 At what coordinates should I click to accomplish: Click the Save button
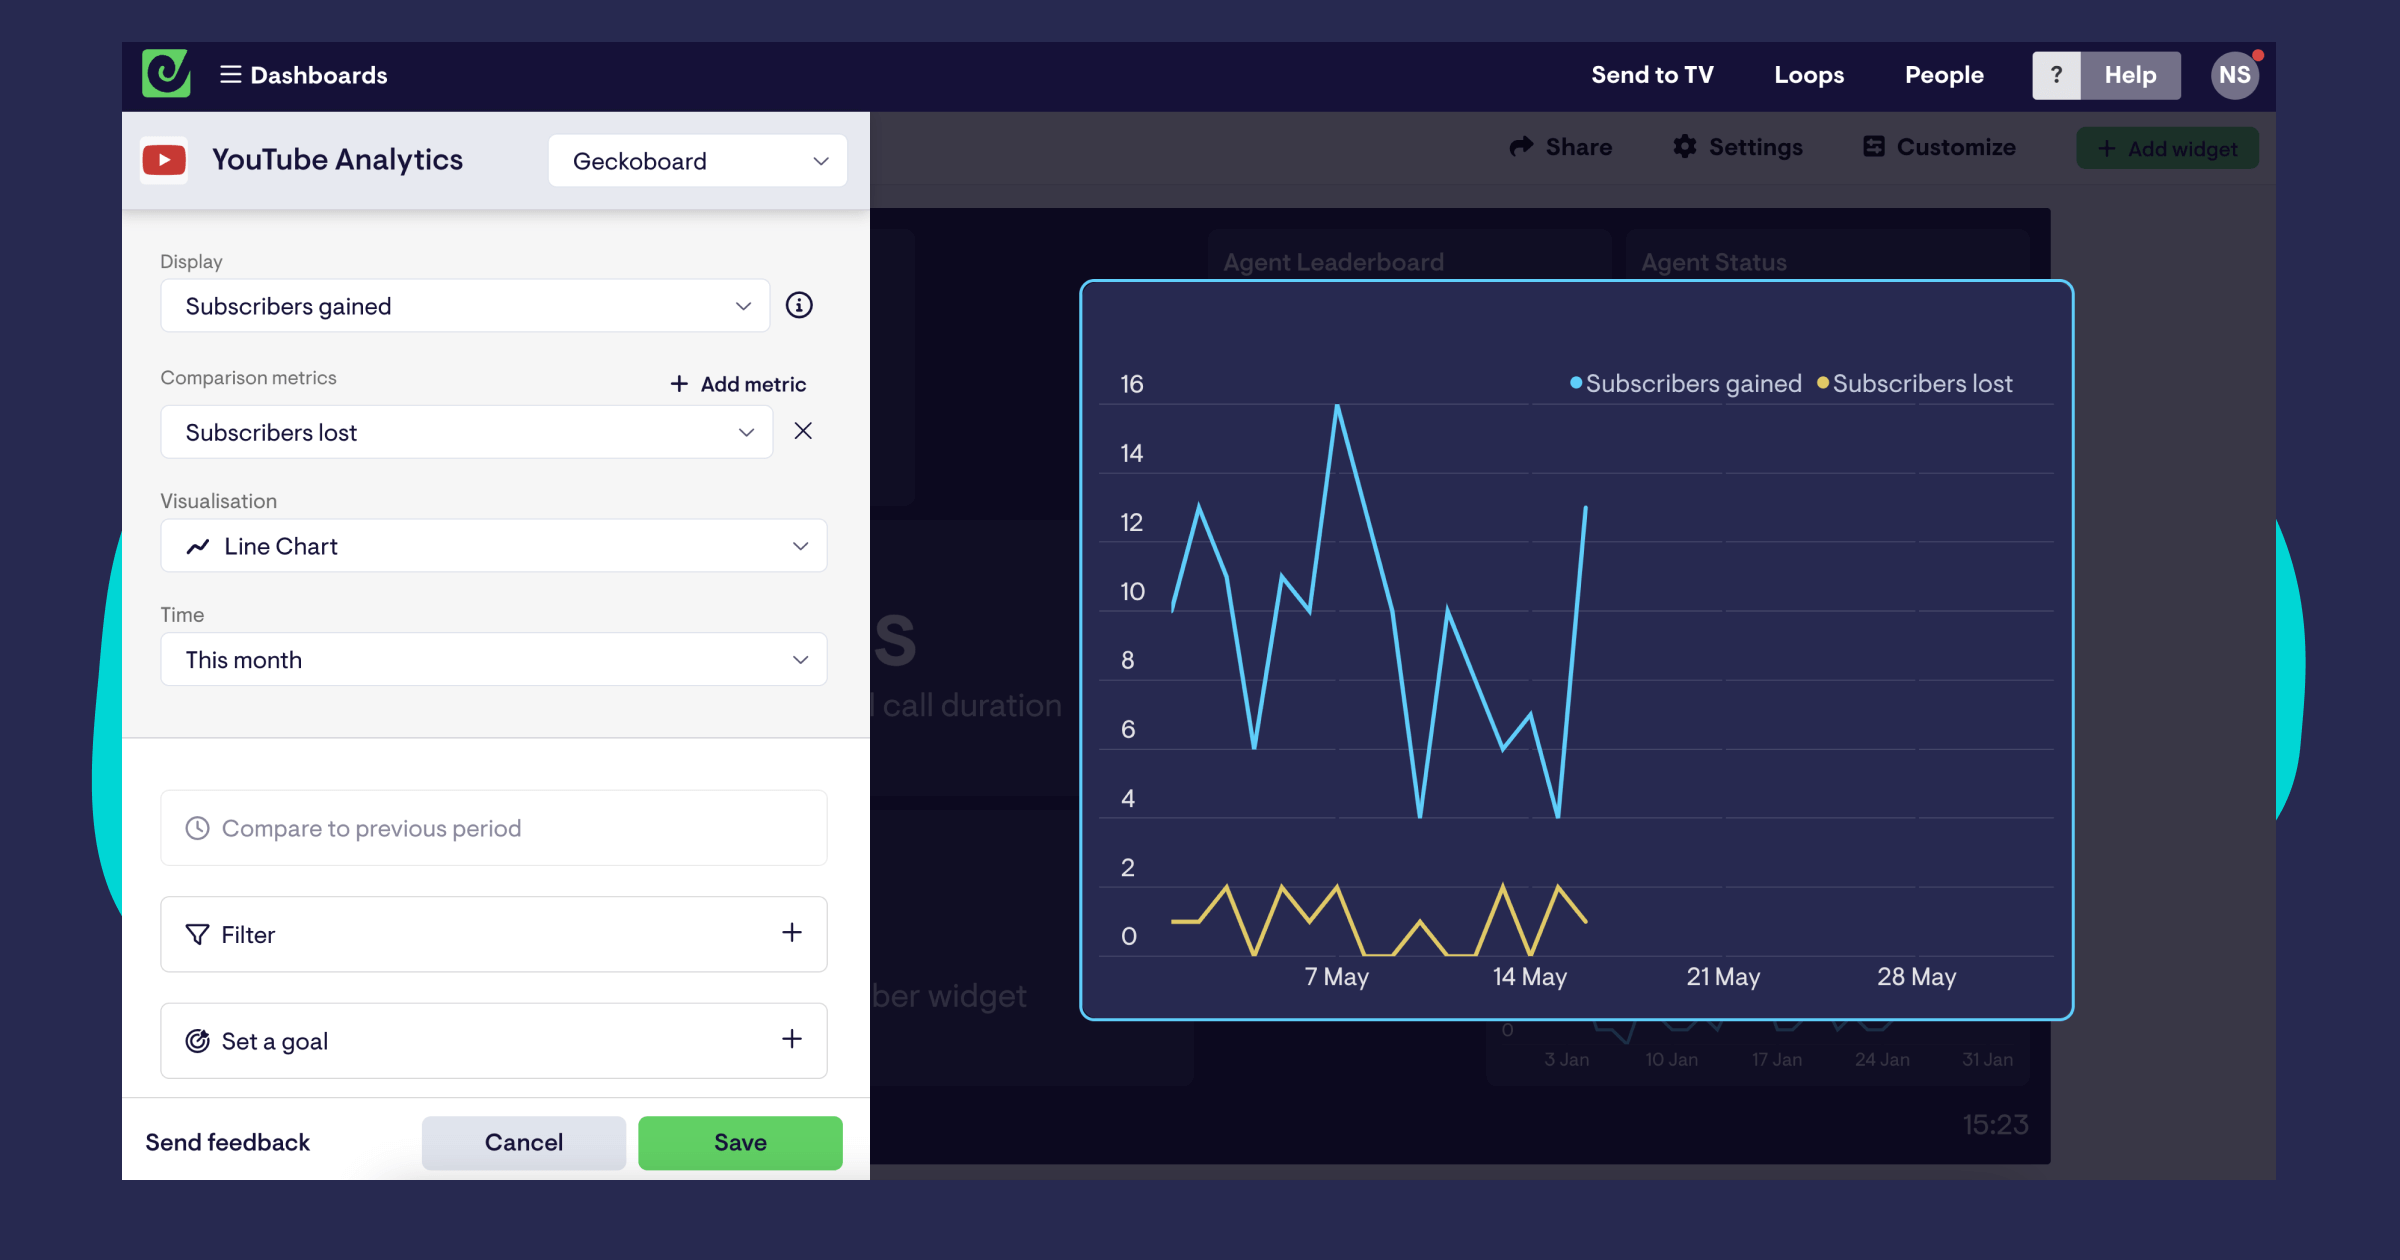point(740,1143)
